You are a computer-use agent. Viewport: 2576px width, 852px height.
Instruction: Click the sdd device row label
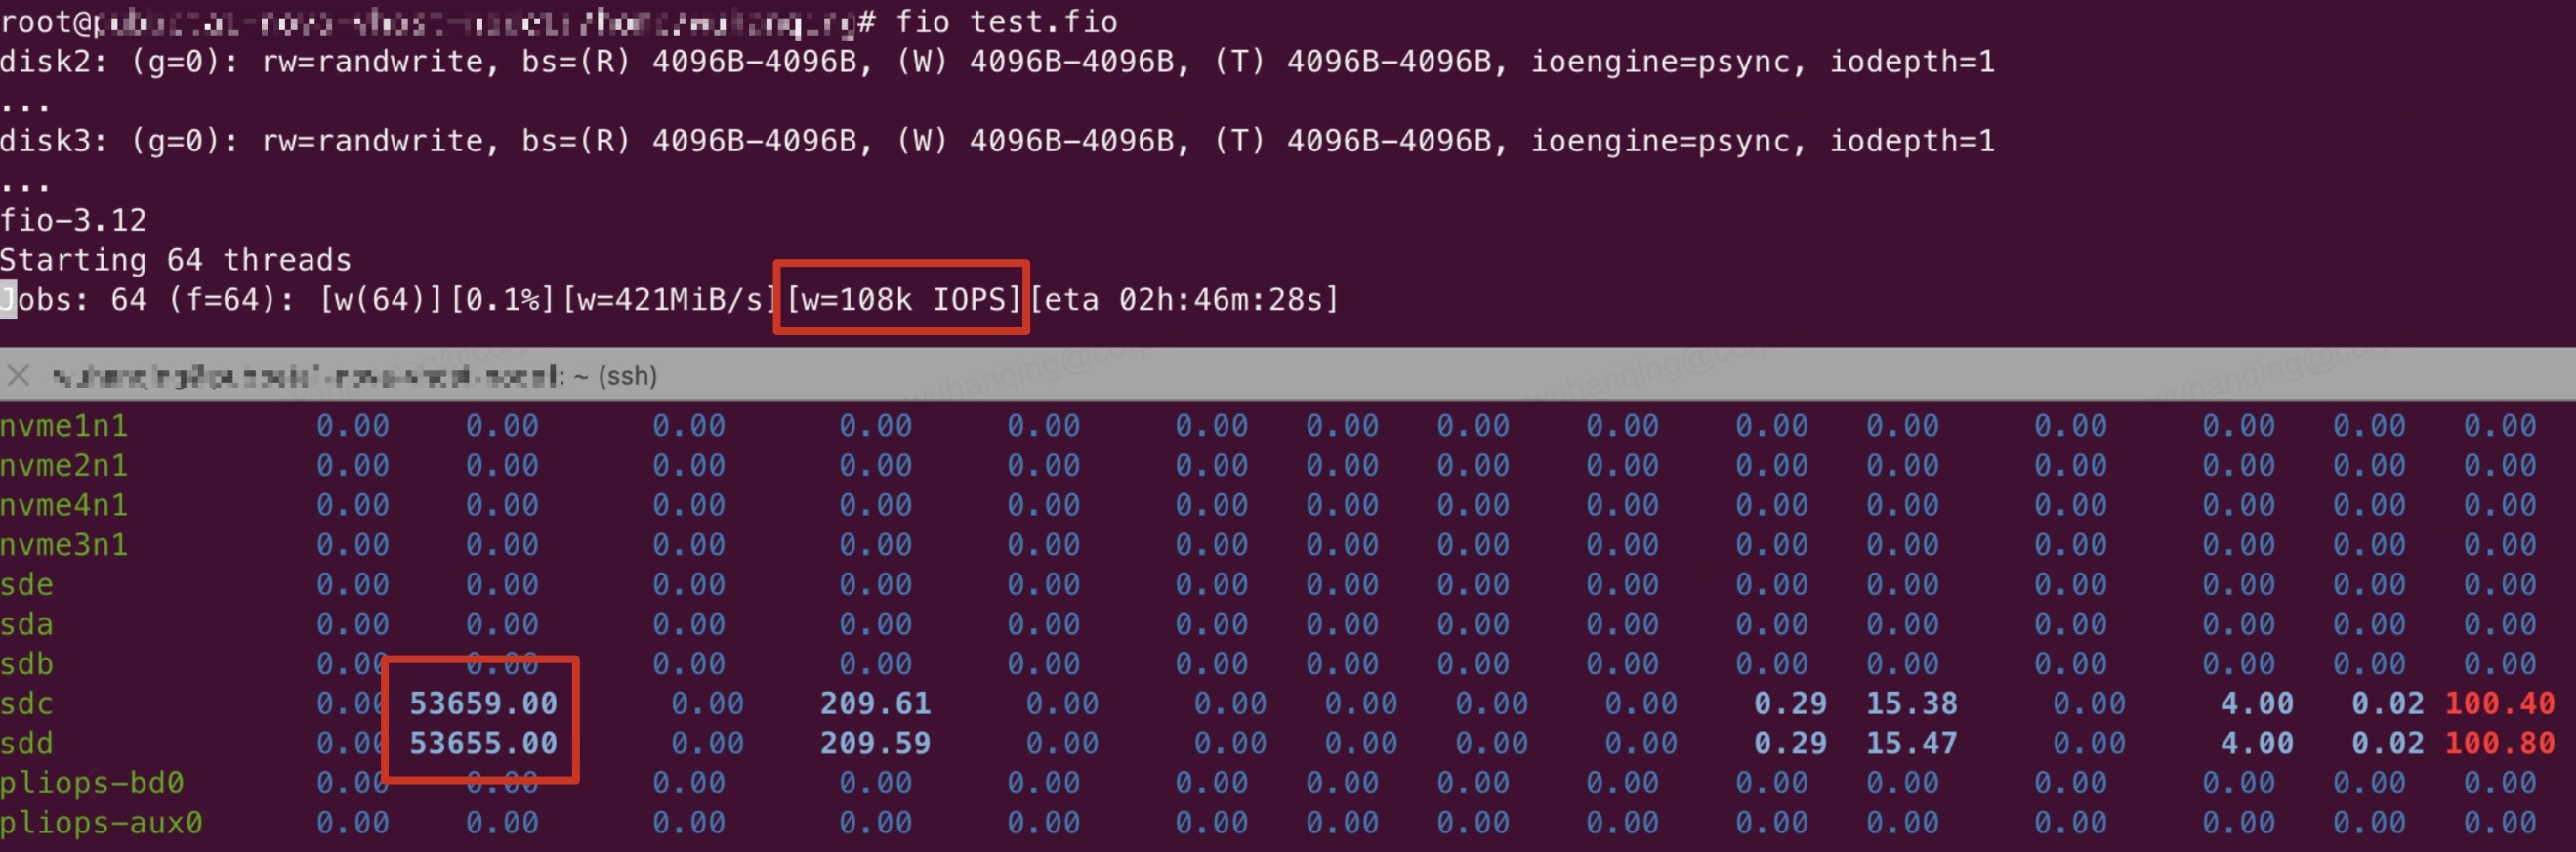(x=27, y=744)
